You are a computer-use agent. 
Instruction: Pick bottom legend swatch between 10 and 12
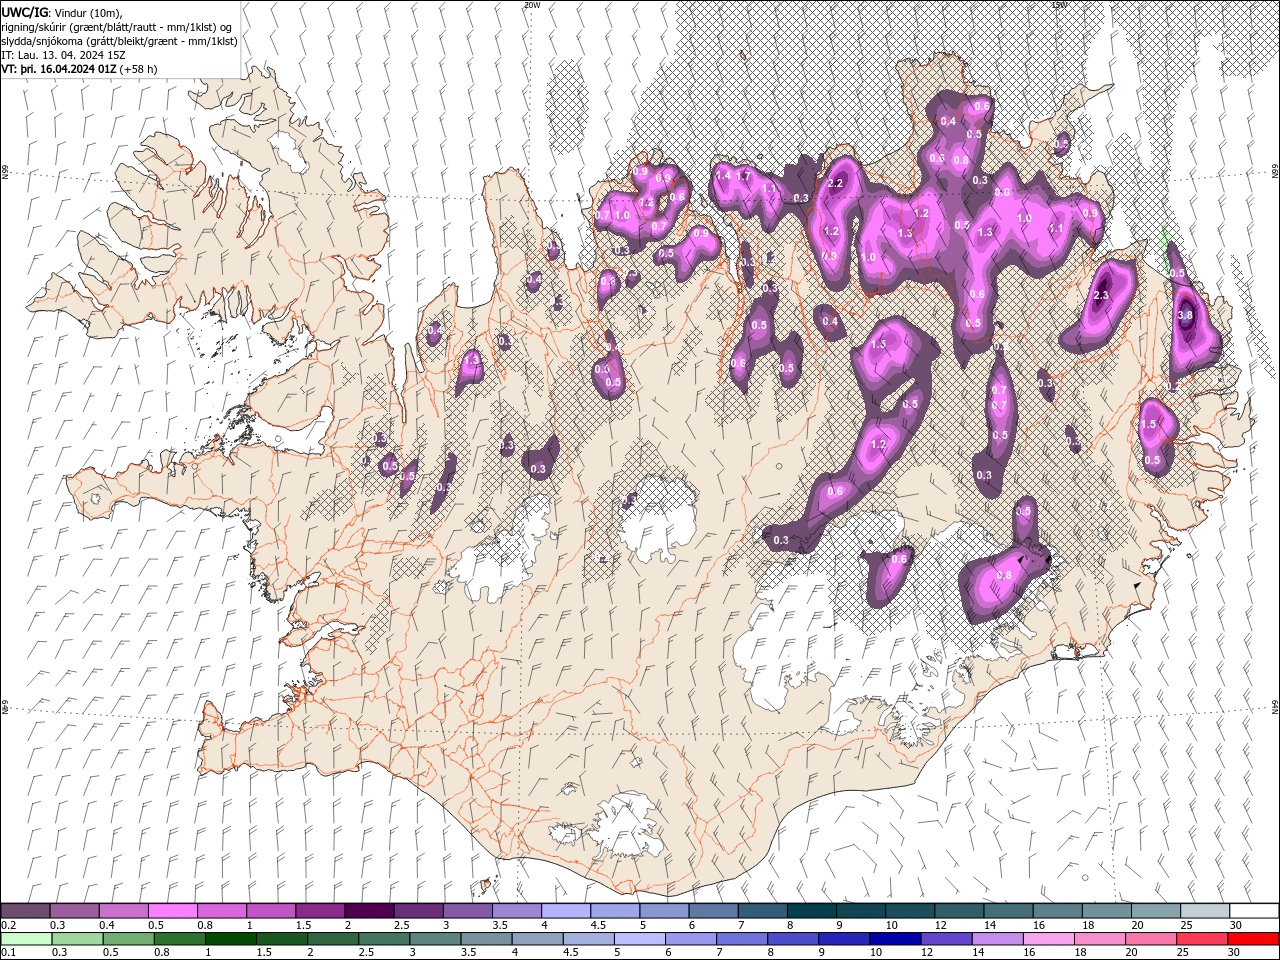(x=896, y=938)
